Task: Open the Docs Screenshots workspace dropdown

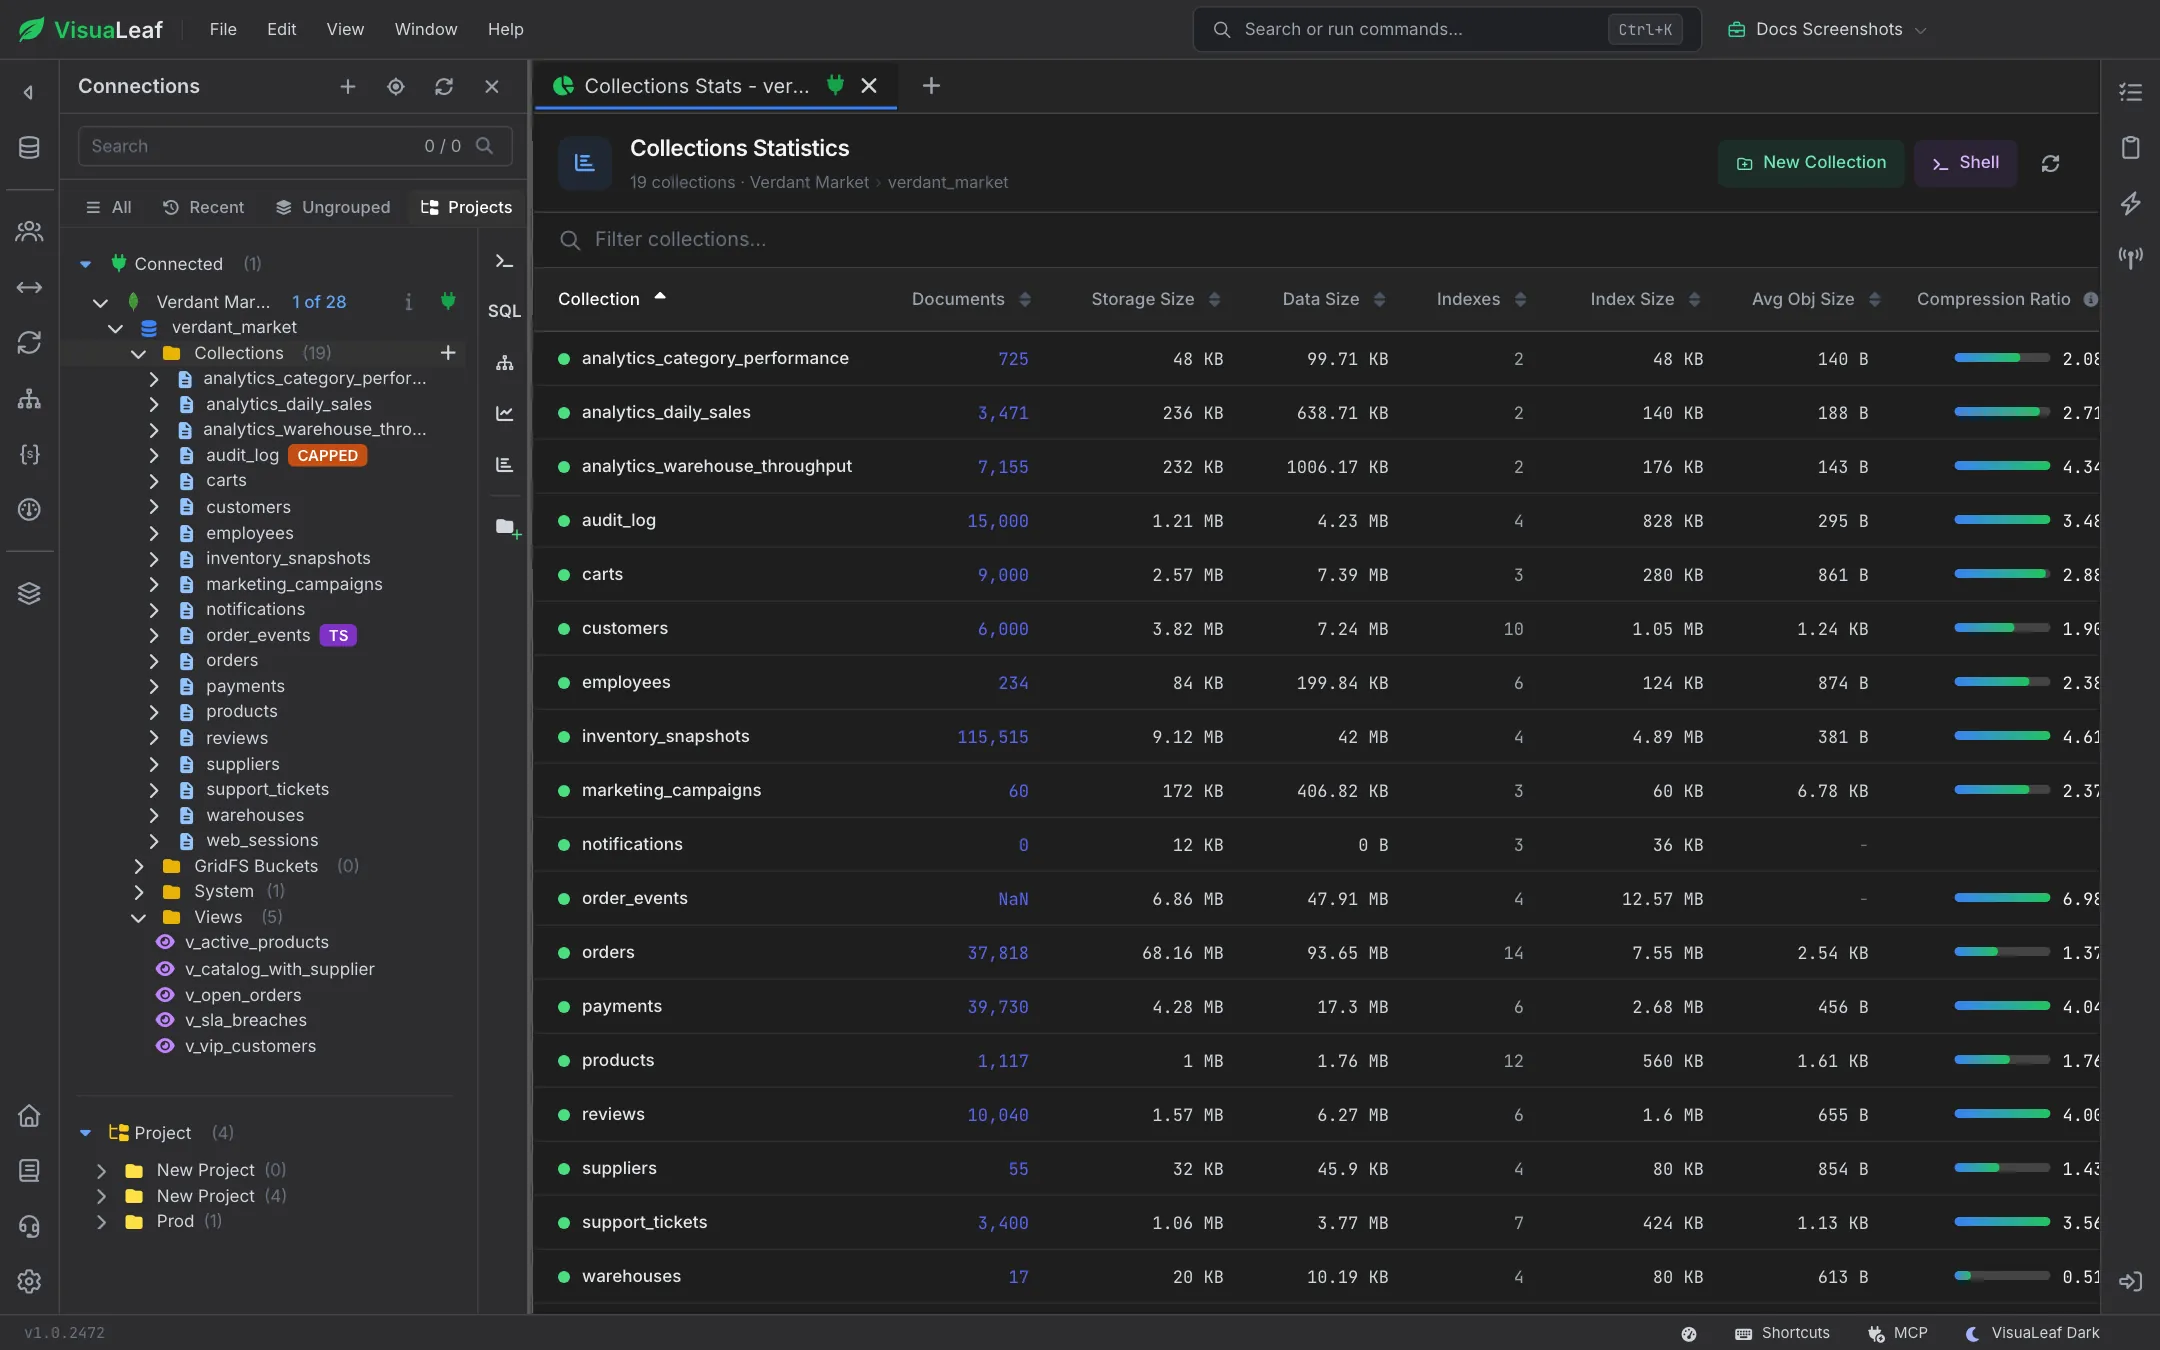Action: (1826, 30)
